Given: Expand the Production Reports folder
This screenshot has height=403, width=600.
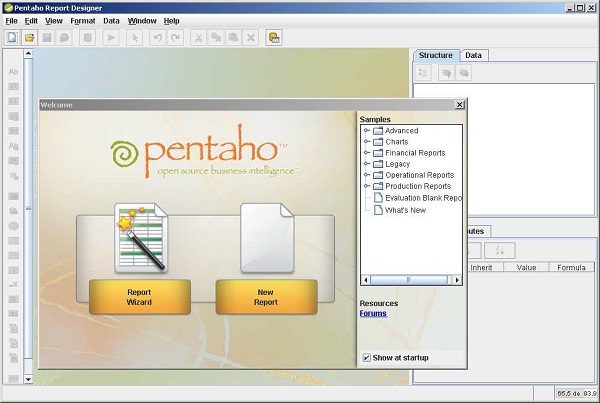Looking at the screenshot, I should coord(367,186).
